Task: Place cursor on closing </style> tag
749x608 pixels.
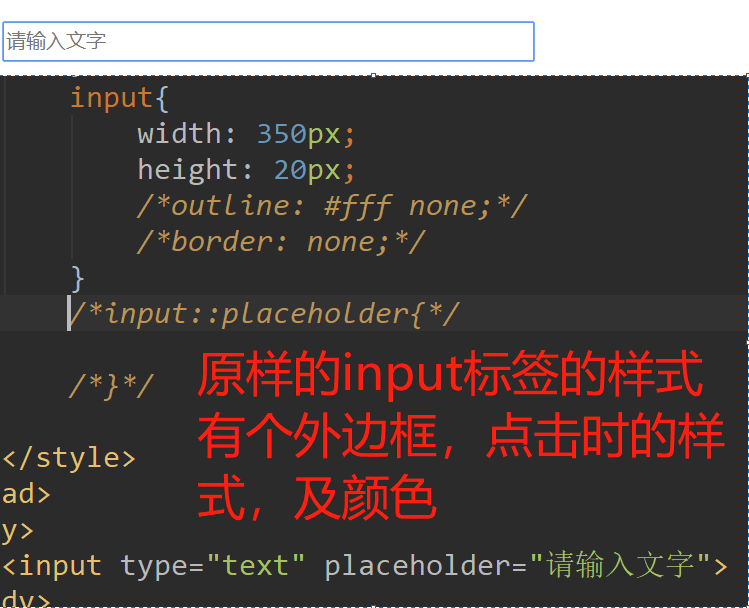Action: [x=69, y=458]
